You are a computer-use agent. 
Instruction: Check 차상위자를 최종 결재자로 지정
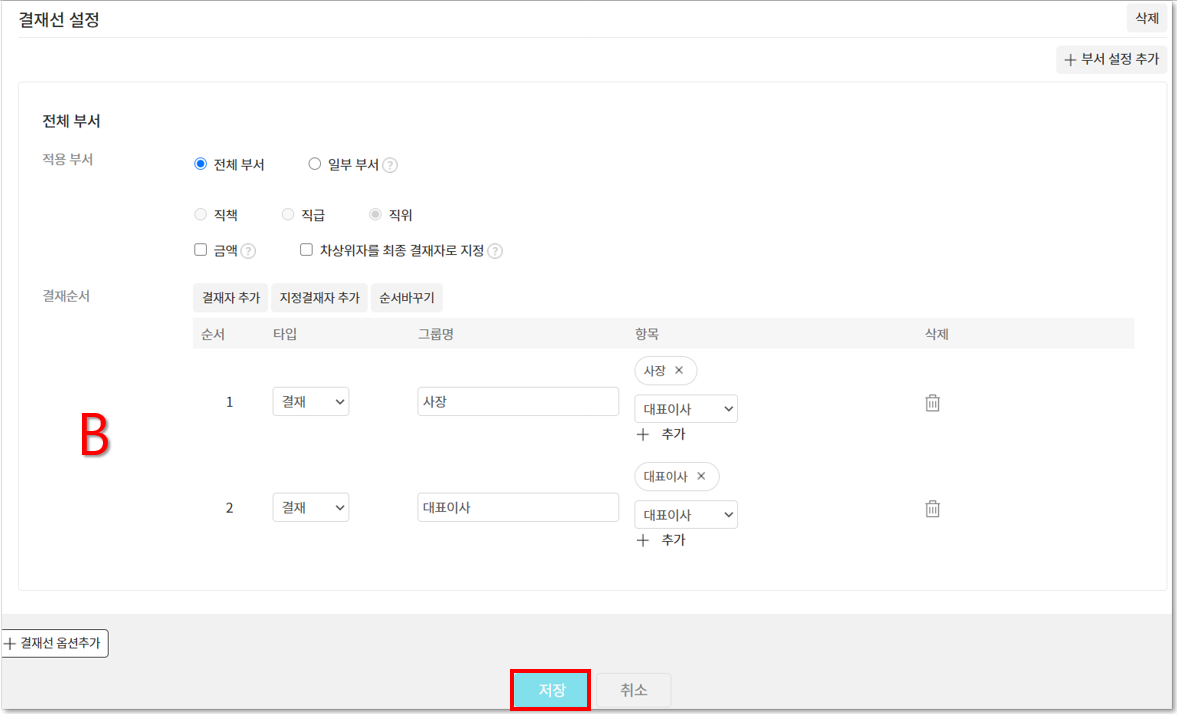pos(306,250)
